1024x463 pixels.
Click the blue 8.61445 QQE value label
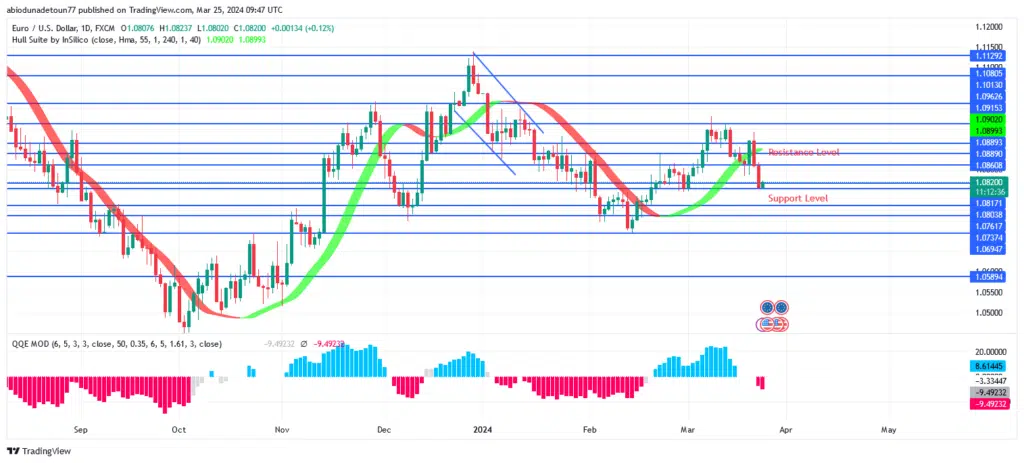click(x=986, y=369)
